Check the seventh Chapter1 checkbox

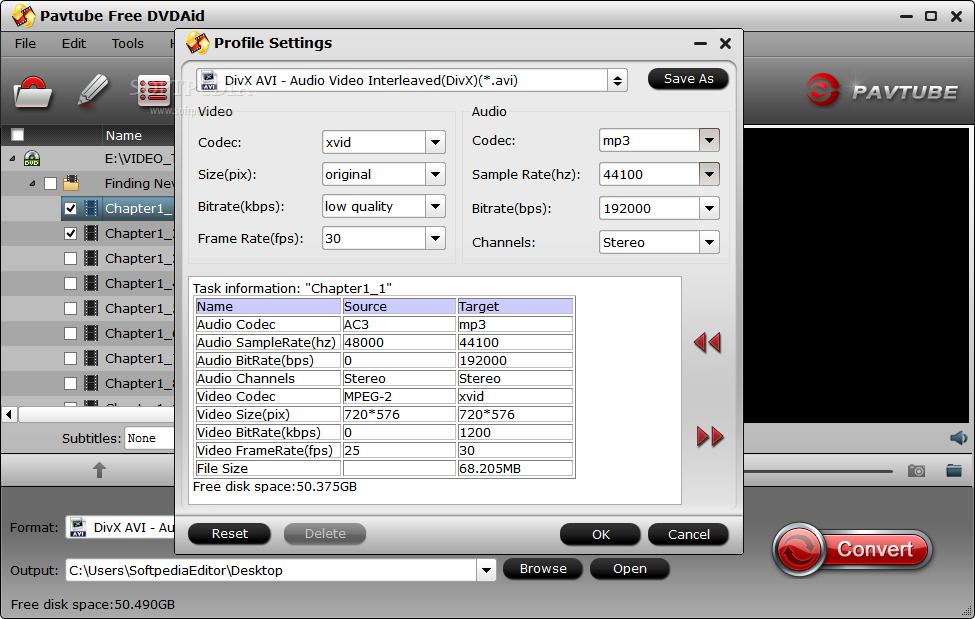[x=70, y=358]
